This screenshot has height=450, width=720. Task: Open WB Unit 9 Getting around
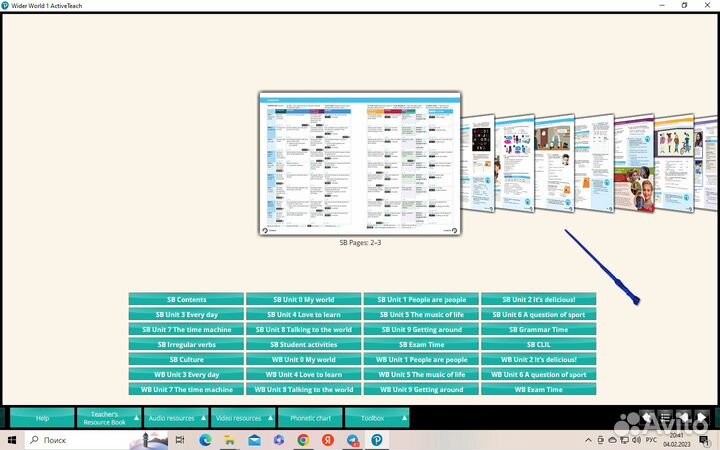421,389
